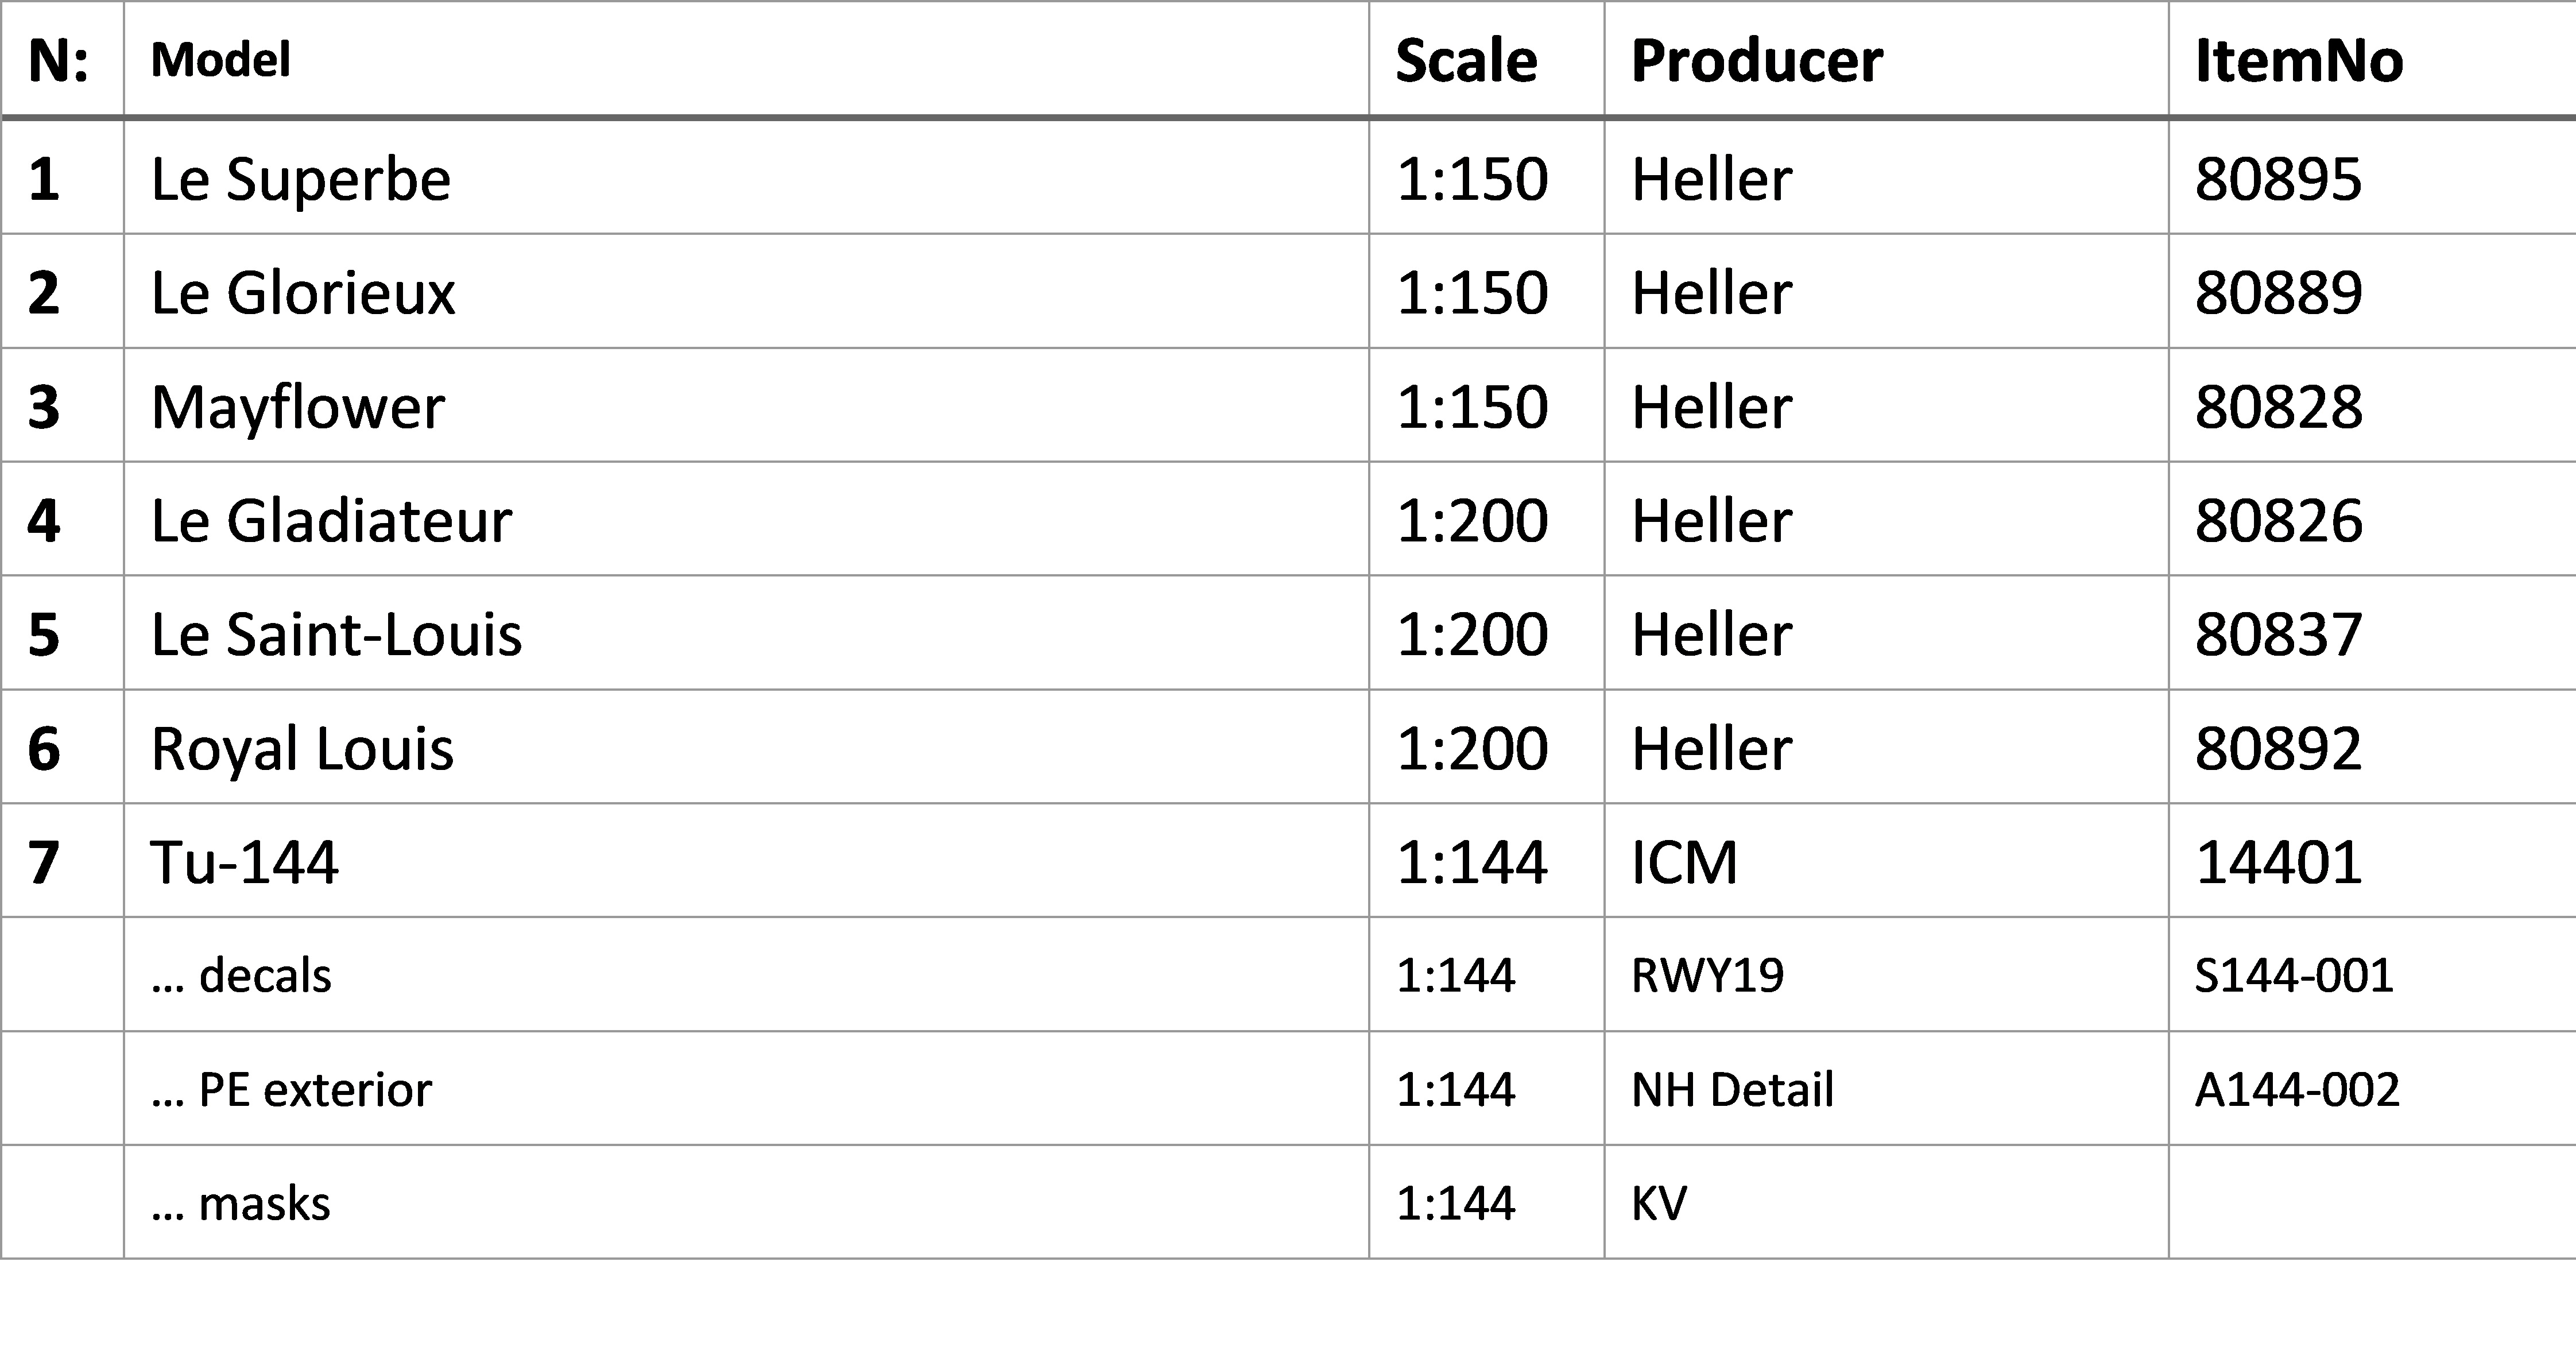Select the Le Glorieux model cell
Image resolution: width=2576 pixels, height=1370 pixels.
[746, 291]
